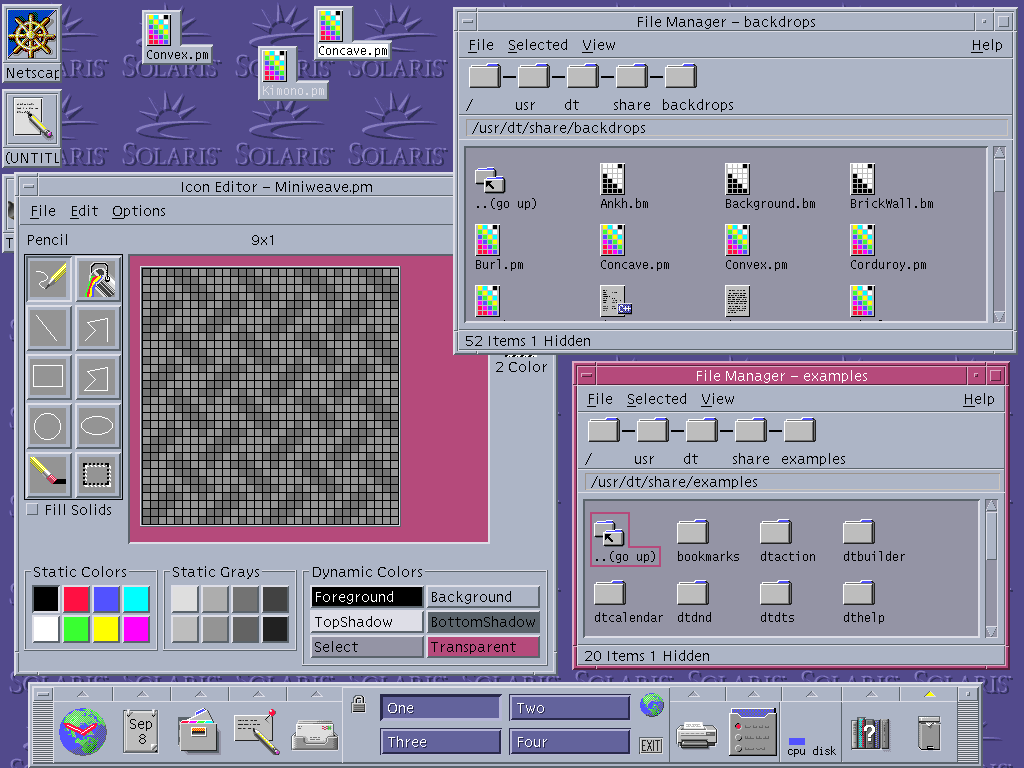Click the Burl.pm pixmap icon
Image resolution: width=1024 pixels, height=768 pixels.
(x=488, y=240)
